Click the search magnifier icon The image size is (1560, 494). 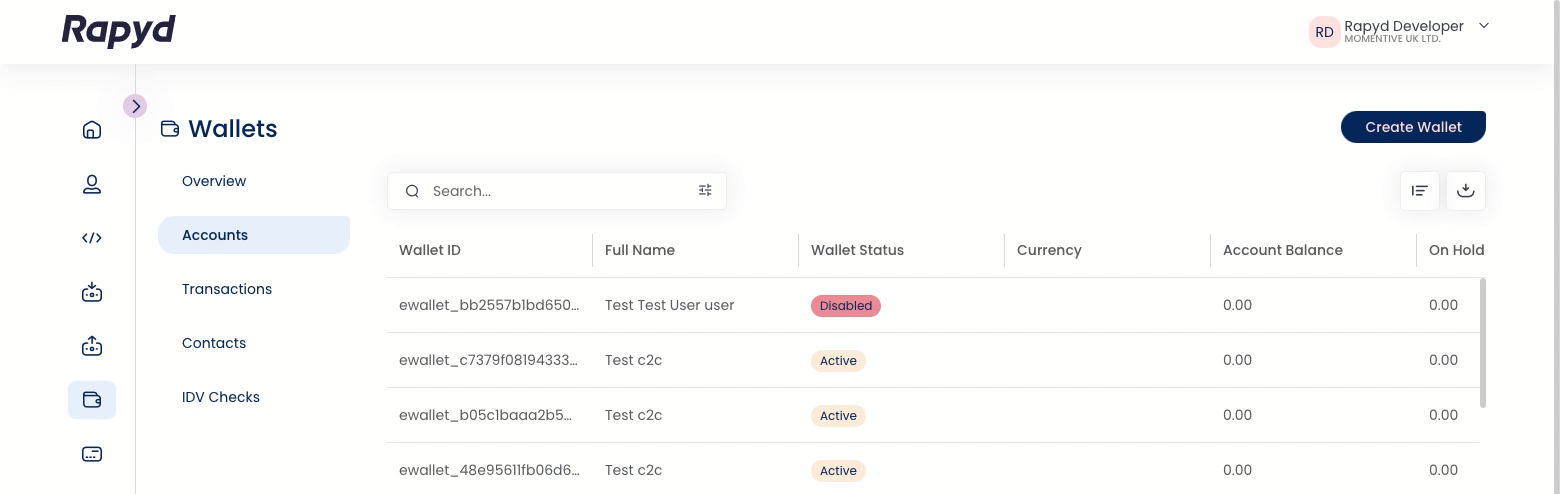point(412,191)
